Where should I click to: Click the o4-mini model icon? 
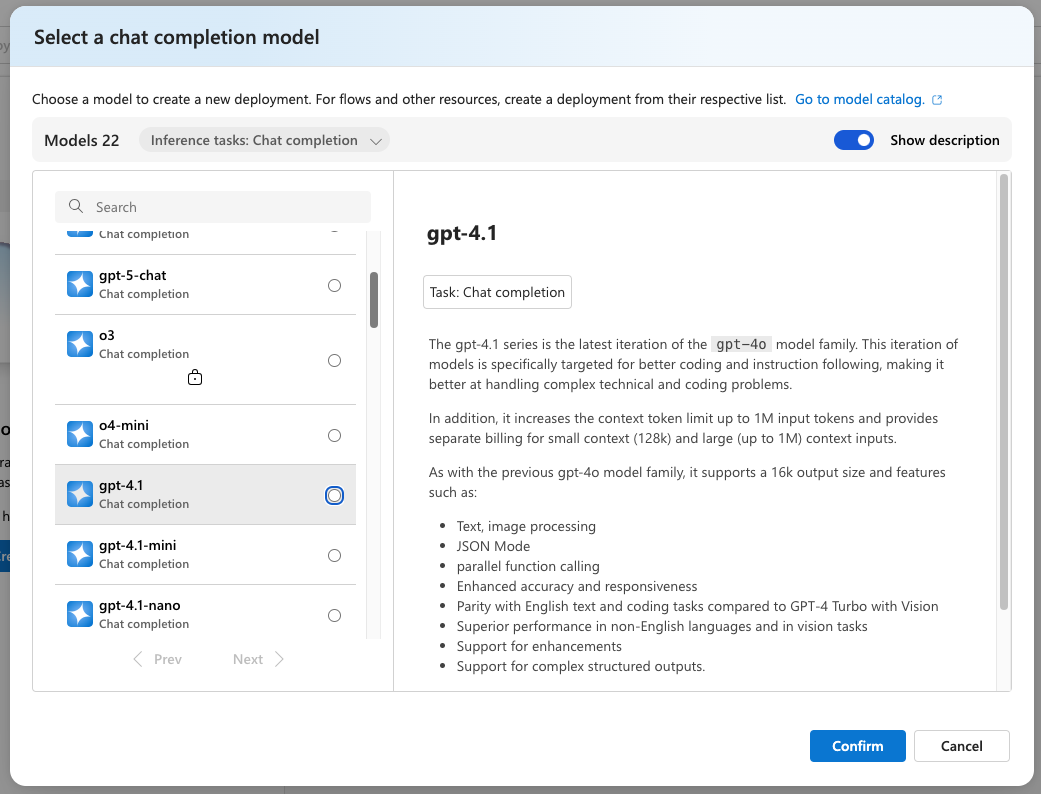pos(80,434)
